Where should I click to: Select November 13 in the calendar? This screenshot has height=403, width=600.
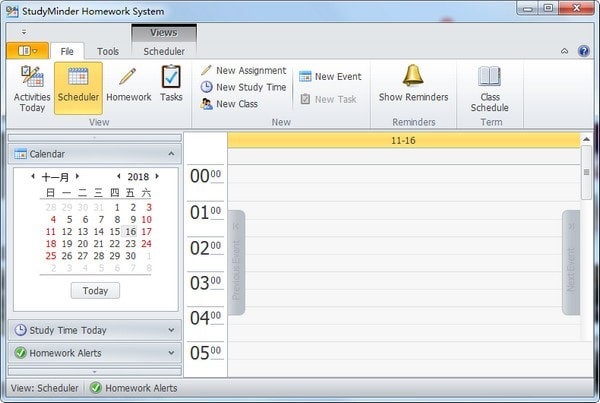[83, 232]
